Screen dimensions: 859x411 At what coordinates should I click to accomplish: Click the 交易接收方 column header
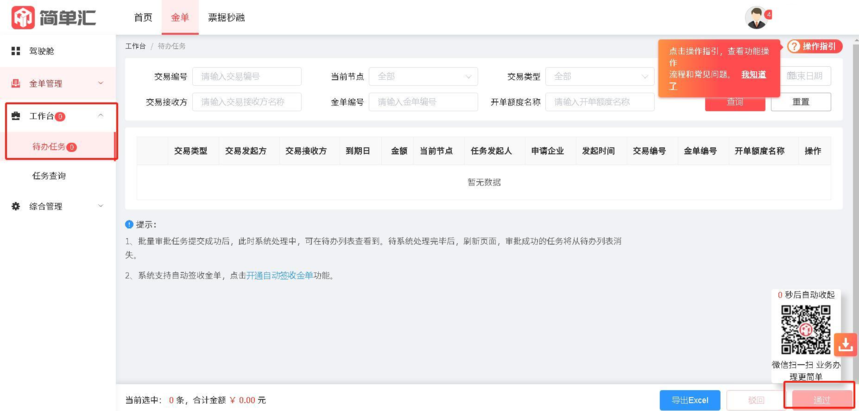pyautogui.click(x=306, y=151)
